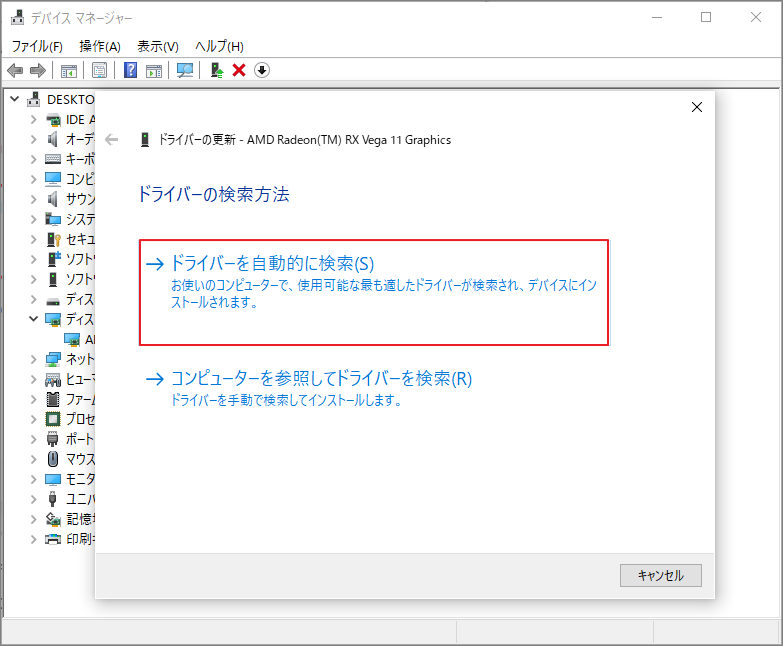
Task: Expand the 記憶 storage category chevron
Action: click(x=33, y=519)
